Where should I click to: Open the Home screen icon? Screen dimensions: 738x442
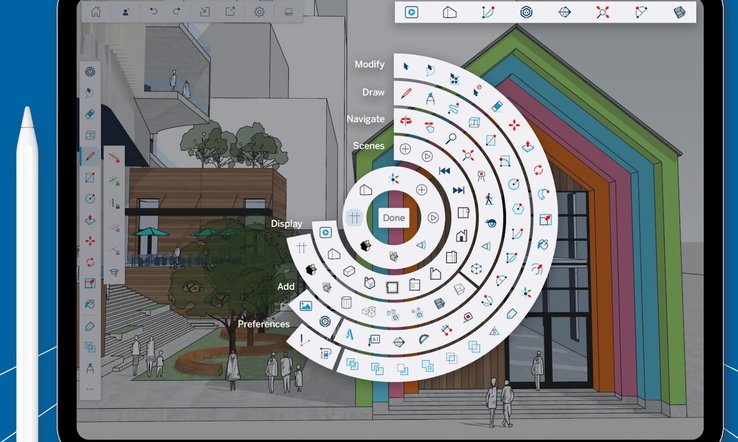click(x=96, y=12)
